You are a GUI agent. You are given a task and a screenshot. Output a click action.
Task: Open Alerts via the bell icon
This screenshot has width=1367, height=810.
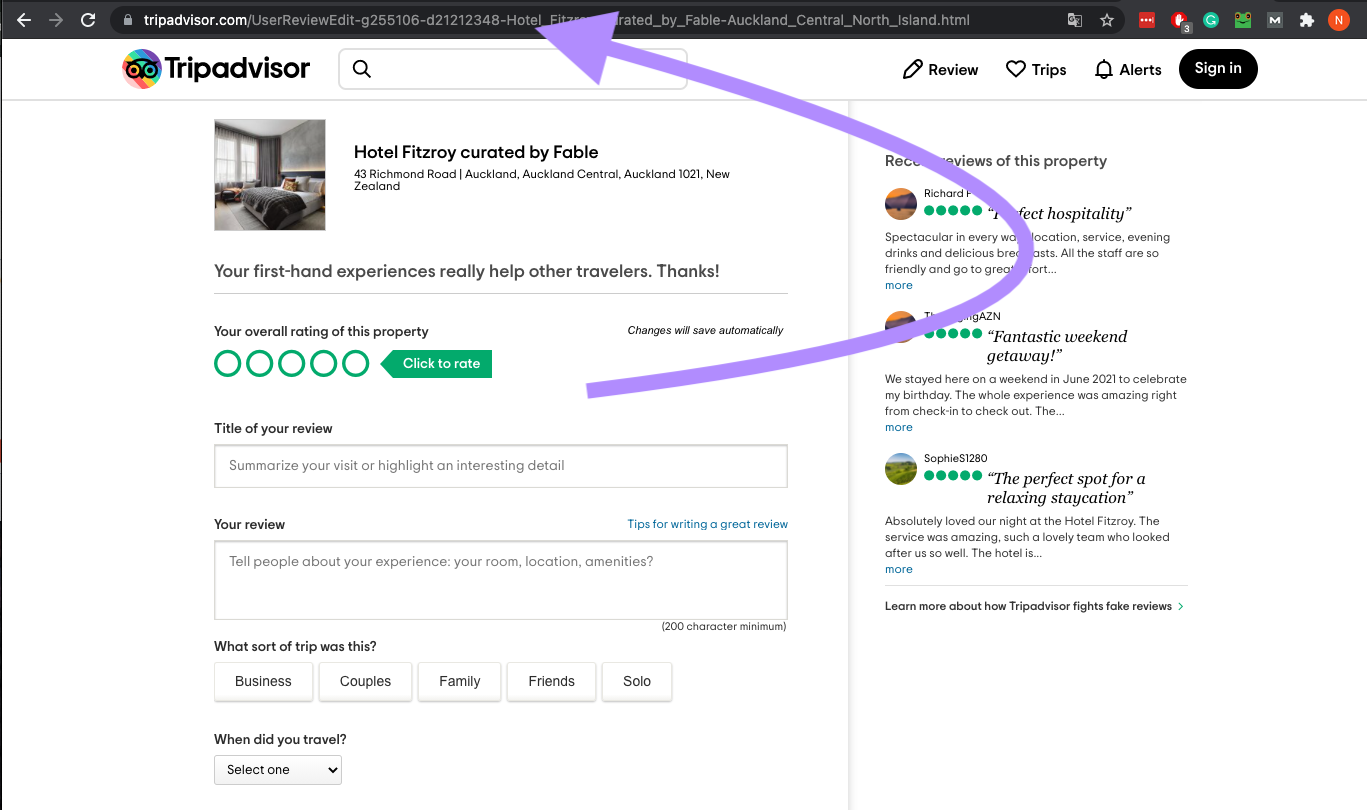click(1103, 69)
